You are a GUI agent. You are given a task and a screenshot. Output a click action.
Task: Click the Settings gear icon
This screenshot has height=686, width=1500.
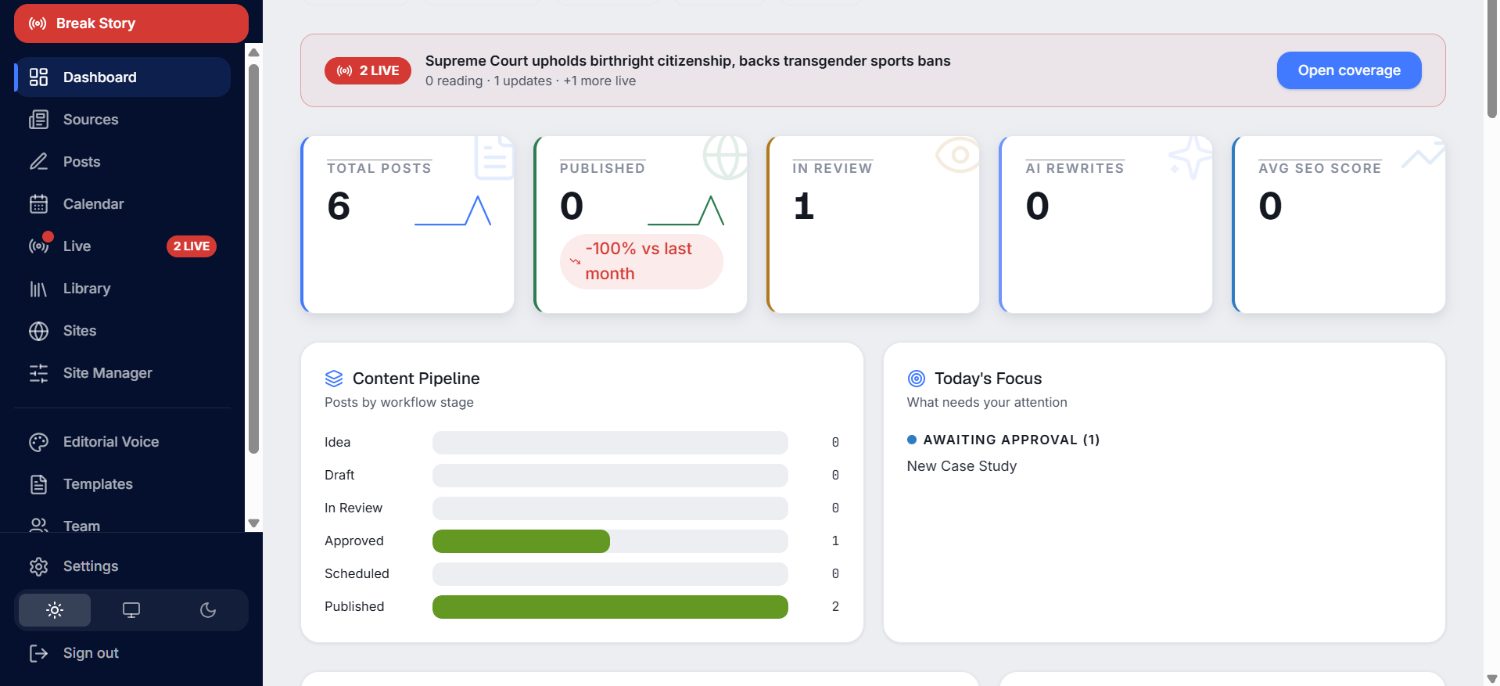pos(39,566)
